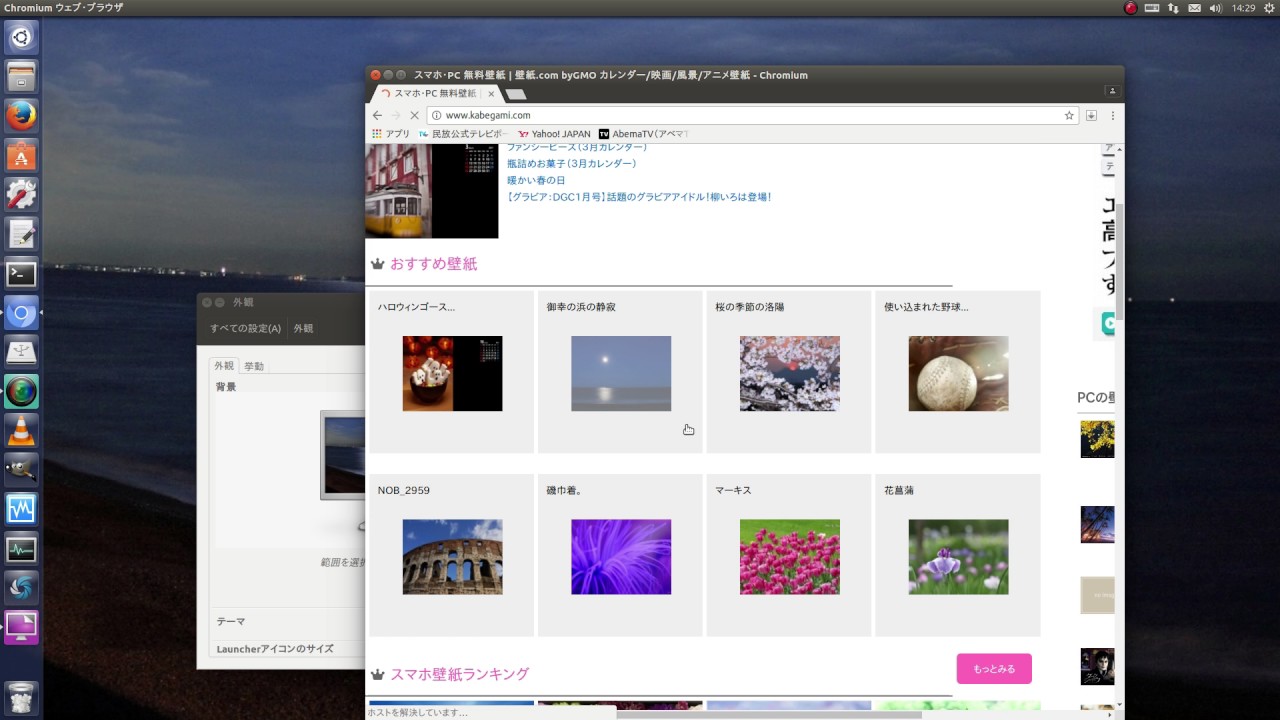Screen dimensions: 1280x720
Task: Open the clock showing 14:29
Action: [1243, 8]
